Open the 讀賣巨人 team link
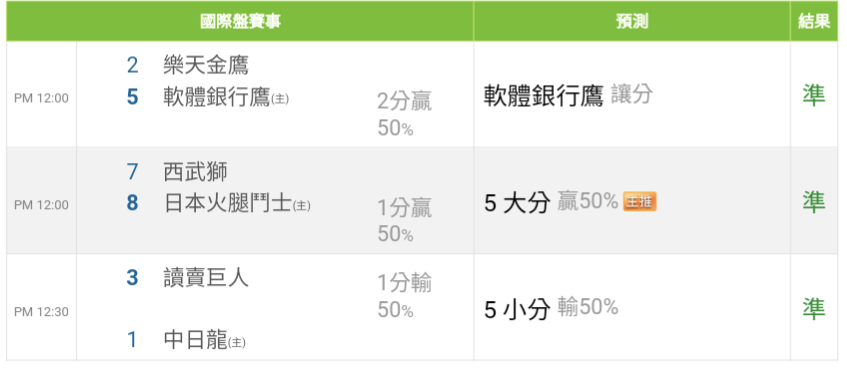This screenshot has height=371, width=847. (206, 278)
